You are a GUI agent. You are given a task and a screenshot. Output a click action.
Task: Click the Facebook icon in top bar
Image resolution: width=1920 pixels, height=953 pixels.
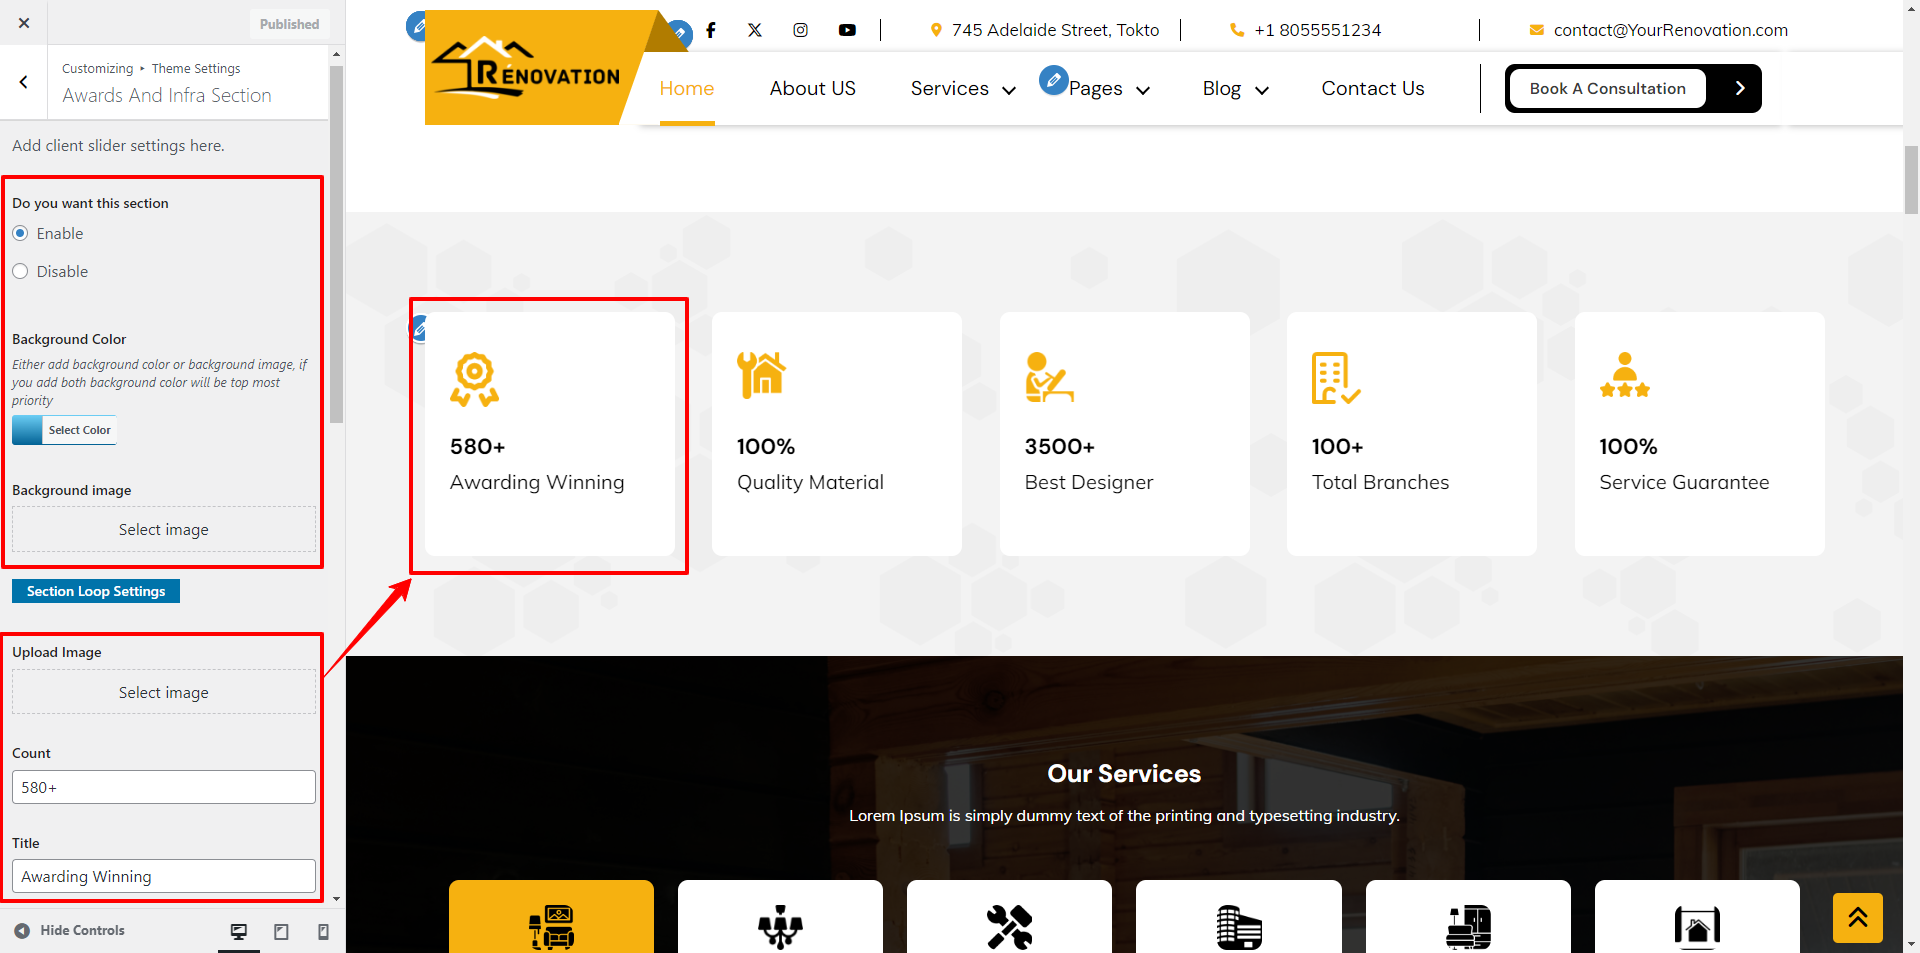tap(711, 30)
